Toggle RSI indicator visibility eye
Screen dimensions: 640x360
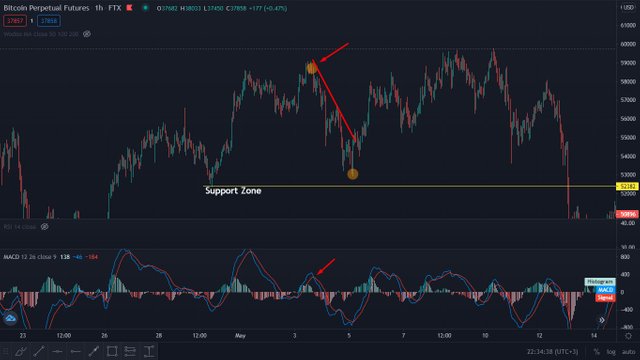coord(44,227)
